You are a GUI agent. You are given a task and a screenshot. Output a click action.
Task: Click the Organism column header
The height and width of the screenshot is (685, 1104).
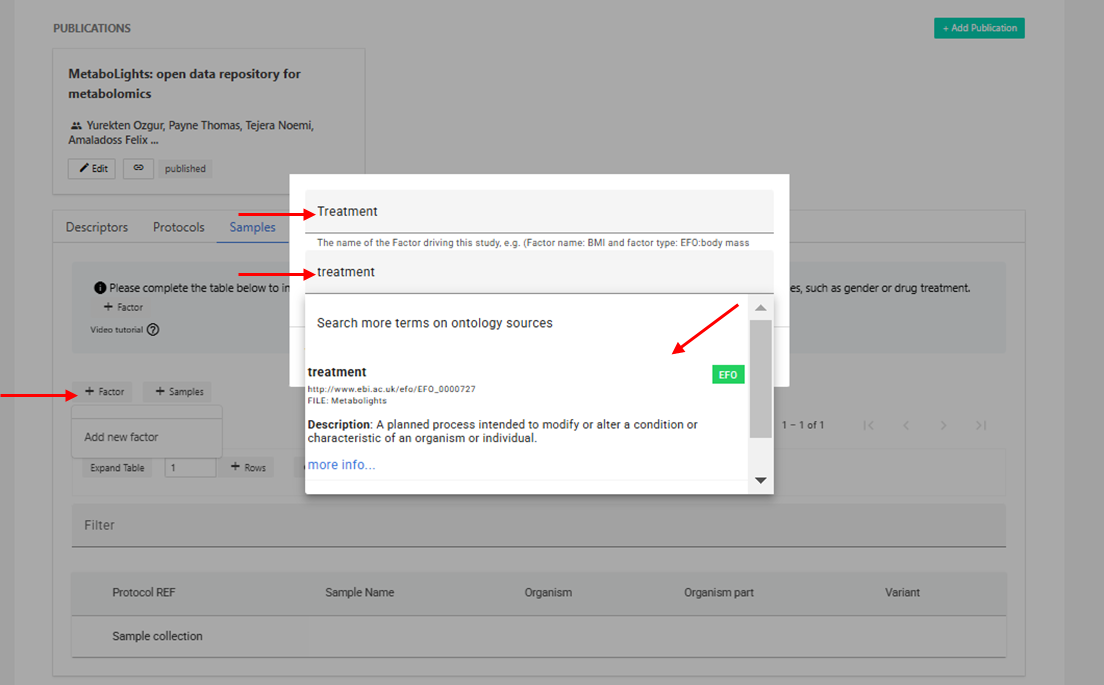tap(548, 593)
